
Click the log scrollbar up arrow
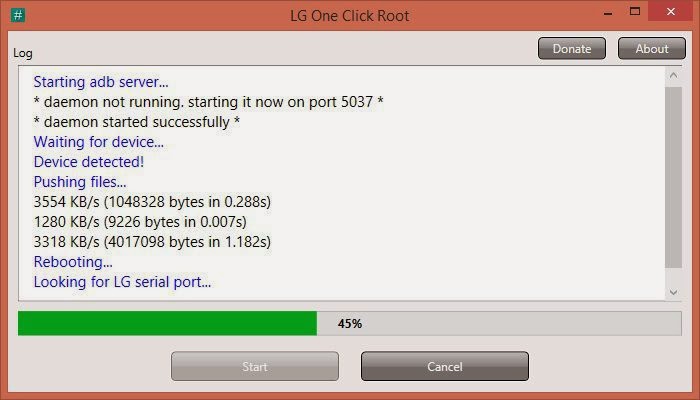(x=673, y=75)
